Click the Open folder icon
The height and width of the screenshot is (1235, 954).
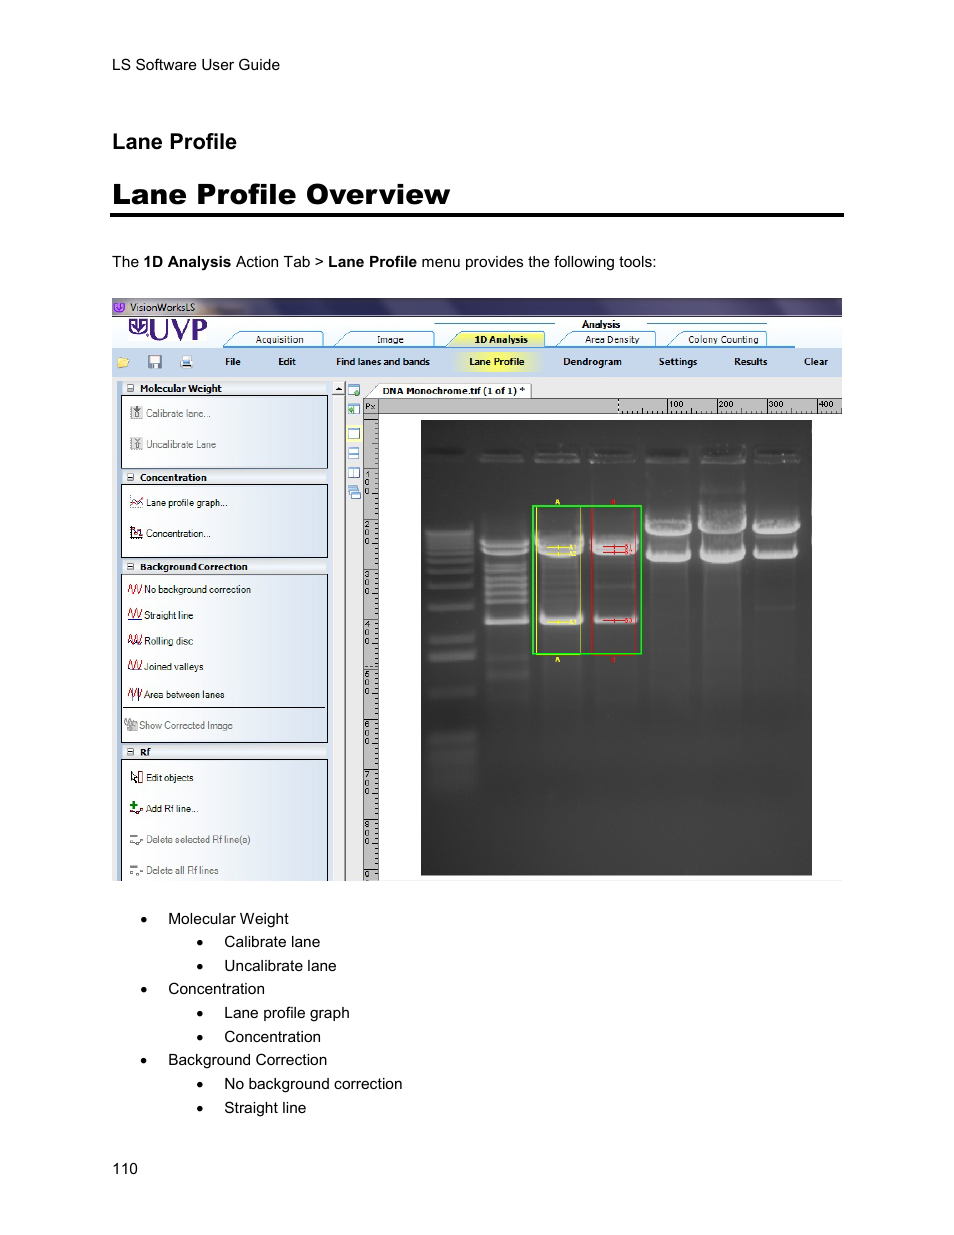click(123, 362)
